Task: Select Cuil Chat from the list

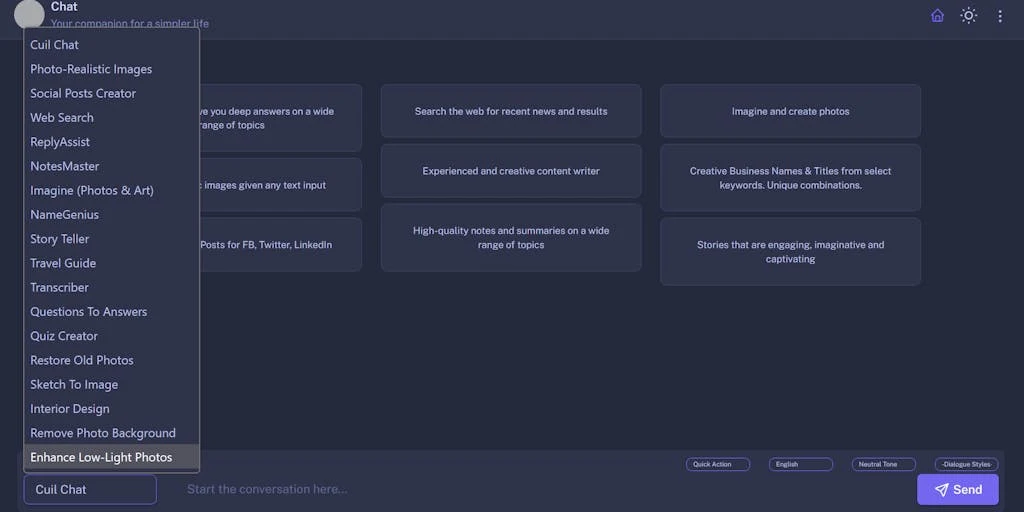Action: [111, 44]
